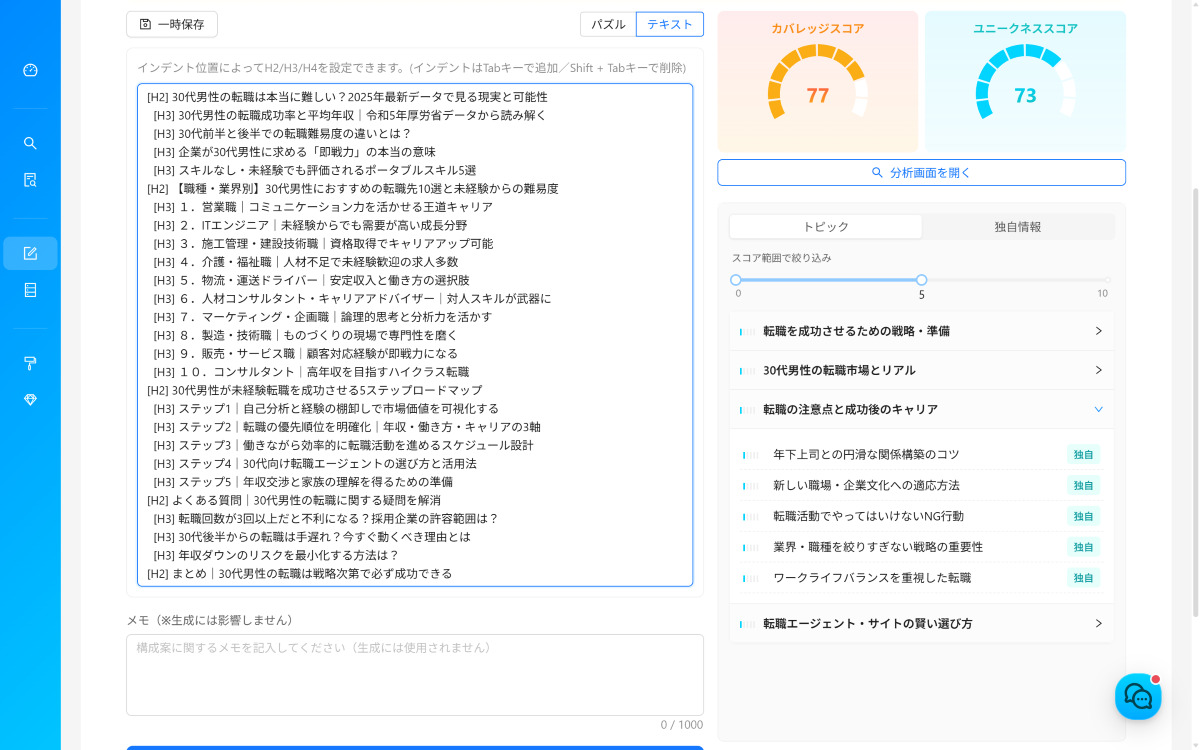Click the diamond icon at sidebar bottom
Screen dimensions: 1200x750
click(30, 401)
